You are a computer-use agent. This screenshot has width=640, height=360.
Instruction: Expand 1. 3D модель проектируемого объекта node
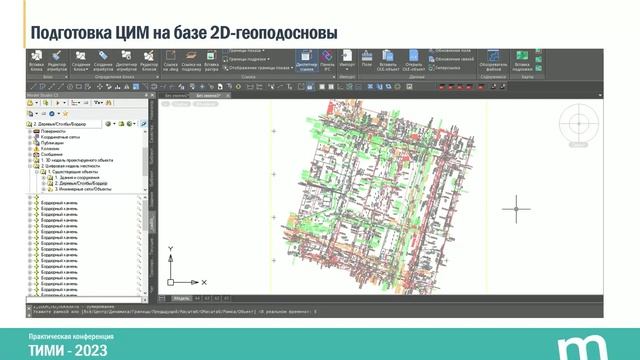pos(30,160)
